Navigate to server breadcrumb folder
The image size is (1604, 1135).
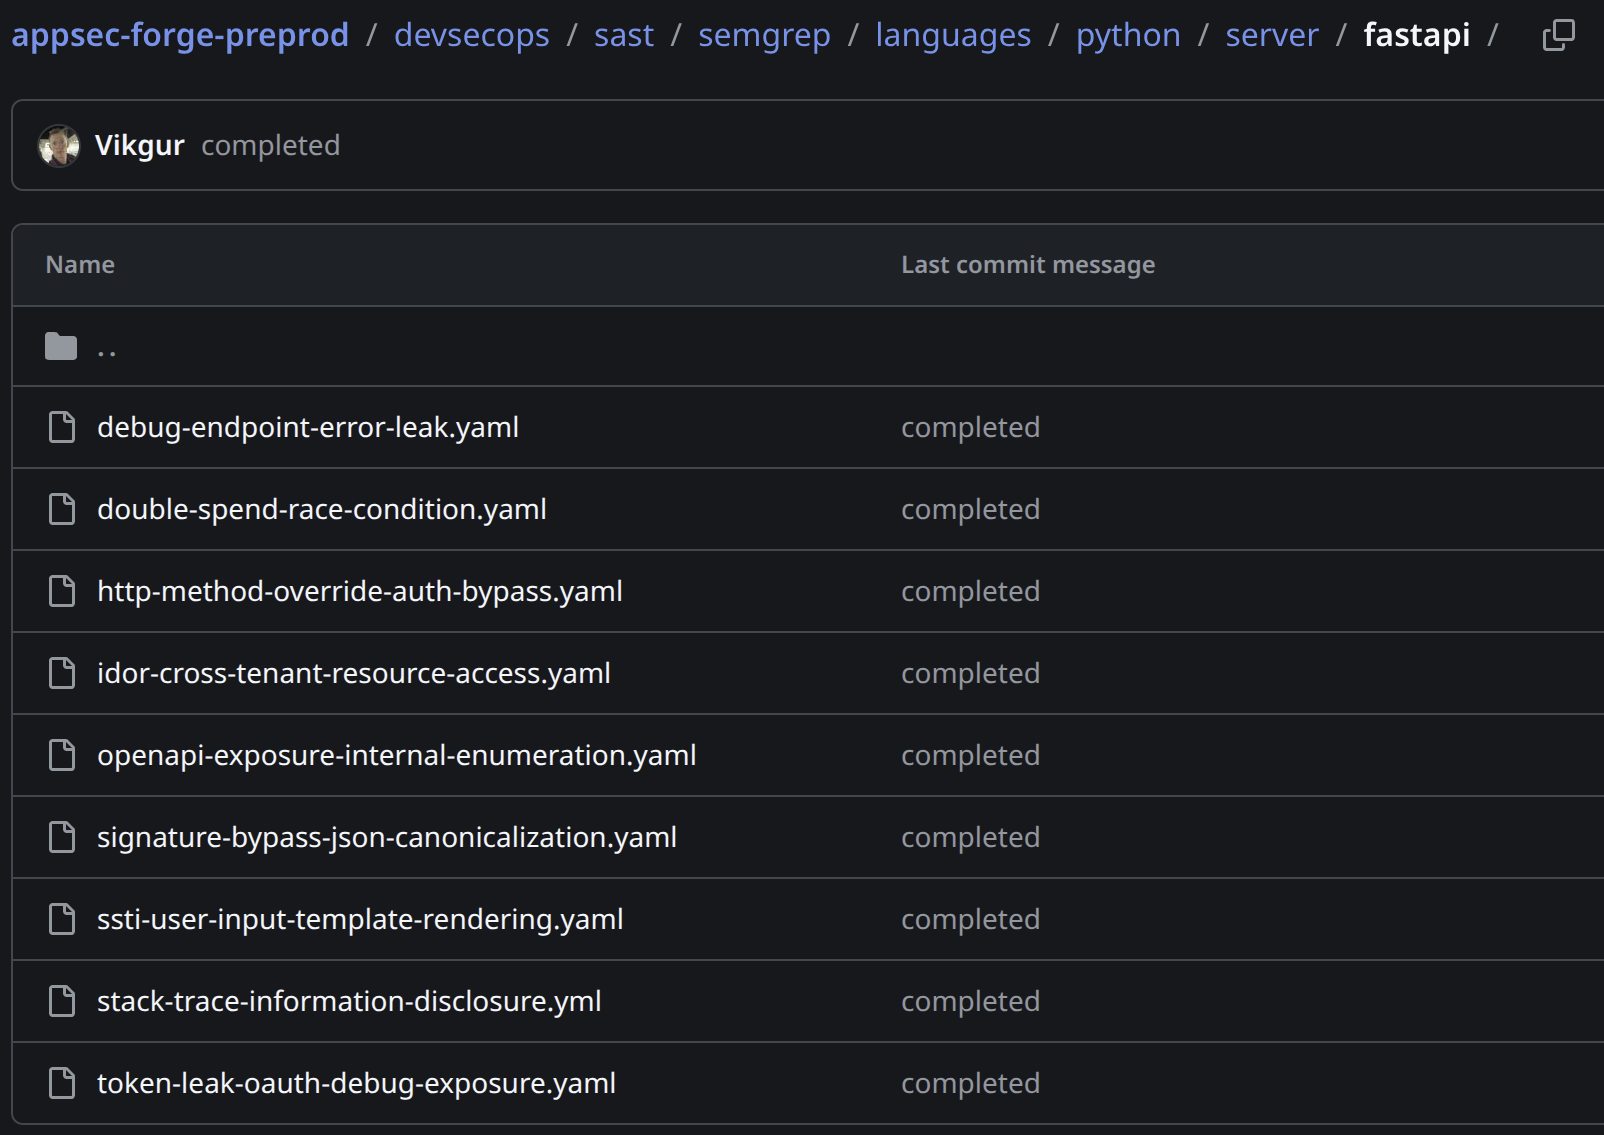(x=1272, y=35)
